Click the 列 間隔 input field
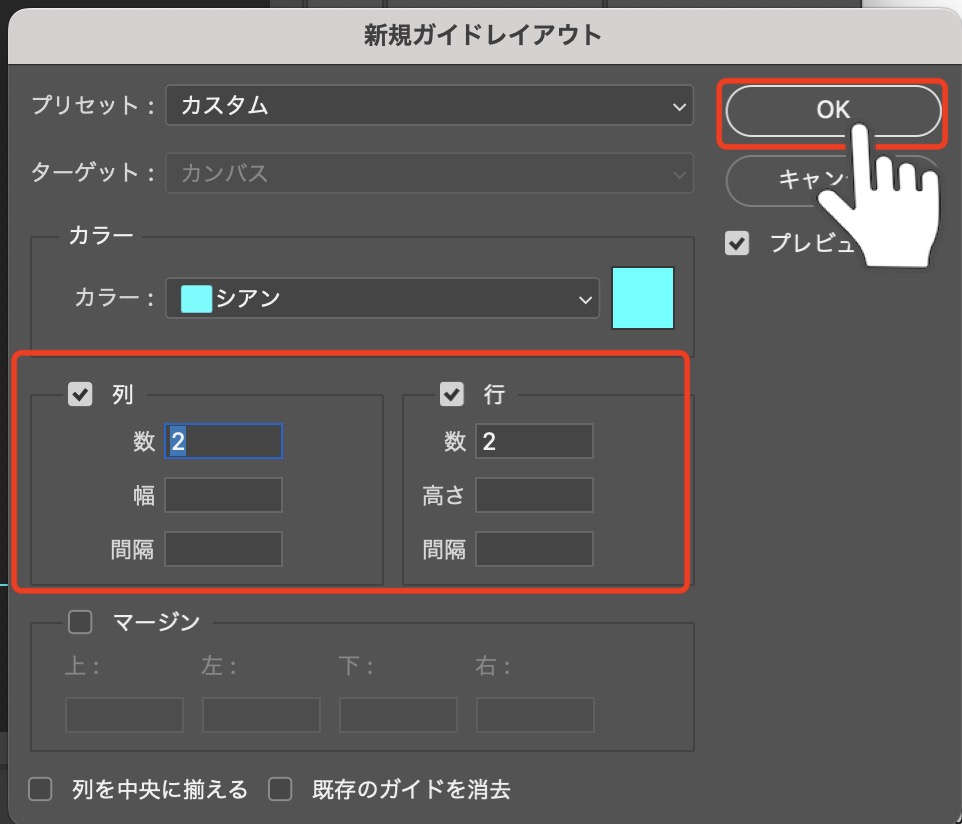 tap(223, 549)
